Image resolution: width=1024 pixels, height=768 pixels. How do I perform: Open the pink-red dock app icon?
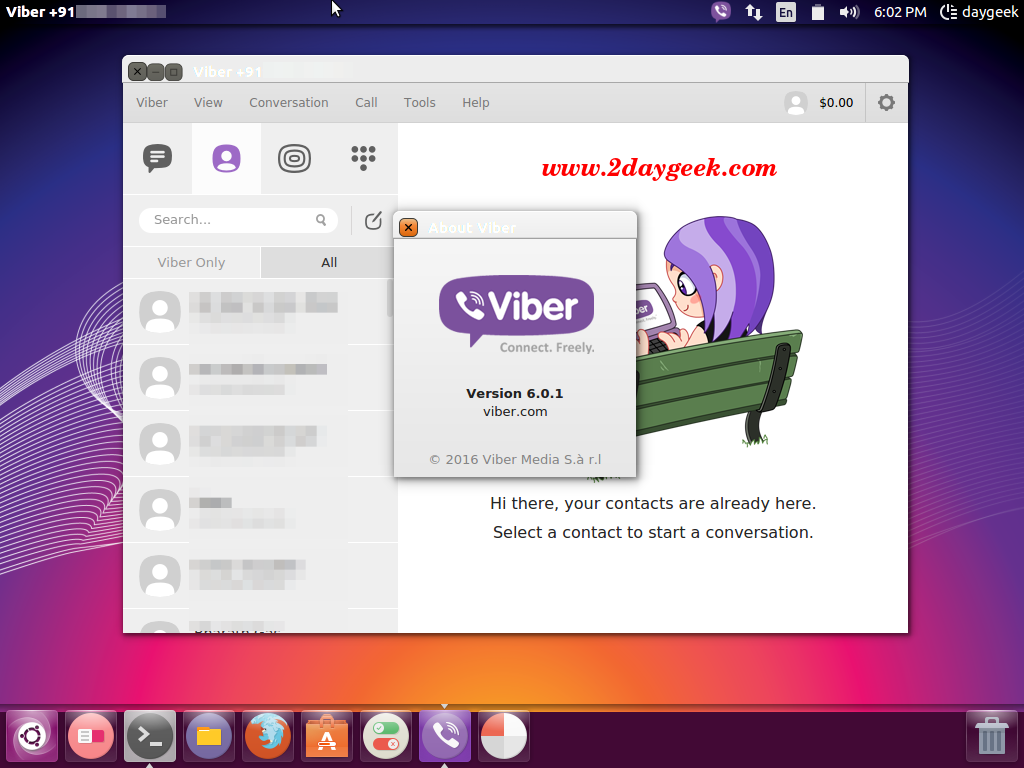(91, 736)
